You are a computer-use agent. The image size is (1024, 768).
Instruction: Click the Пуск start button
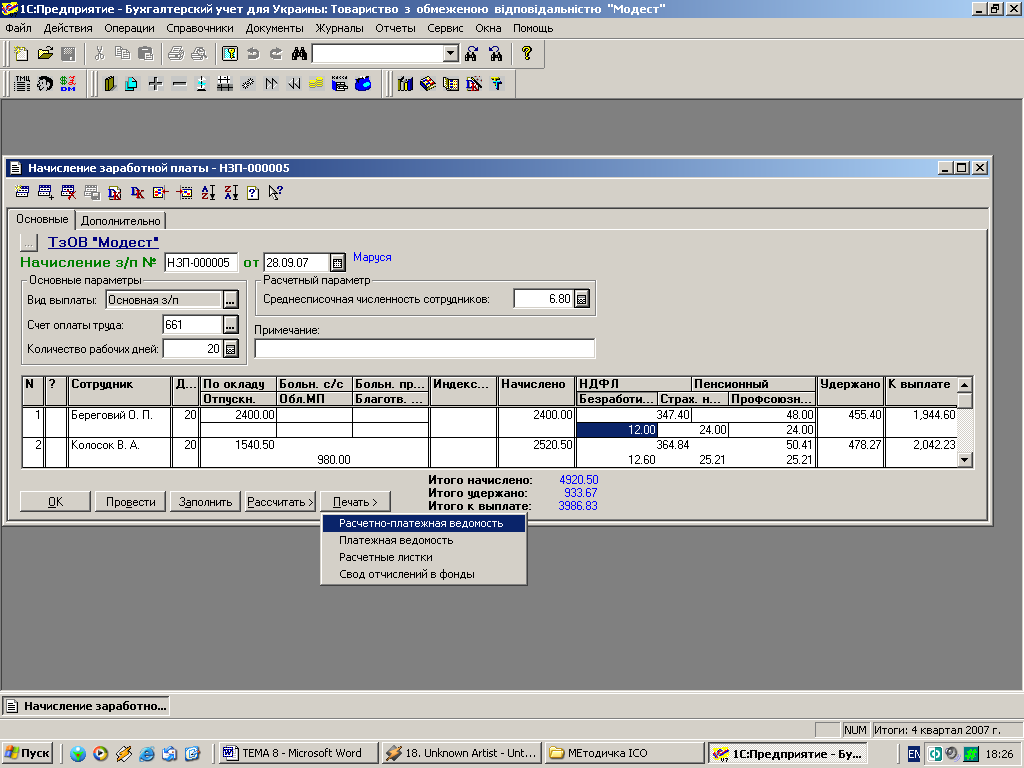(27, 754)
